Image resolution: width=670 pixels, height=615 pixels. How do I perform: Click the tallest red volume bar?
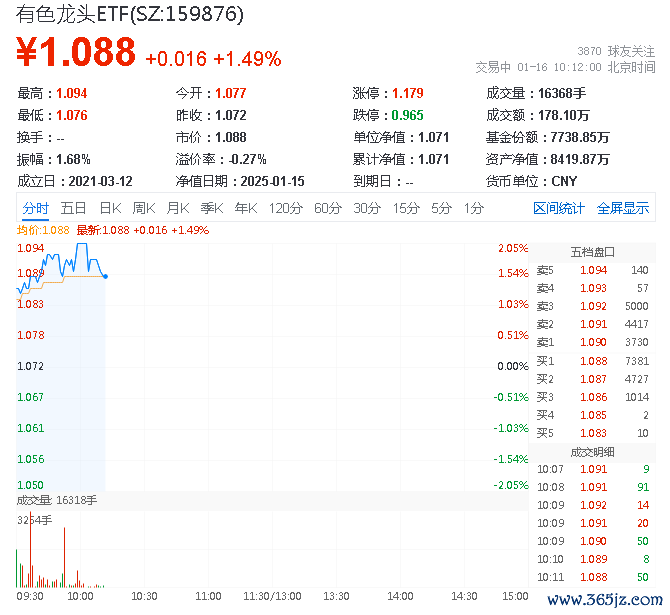pos(30,549)
